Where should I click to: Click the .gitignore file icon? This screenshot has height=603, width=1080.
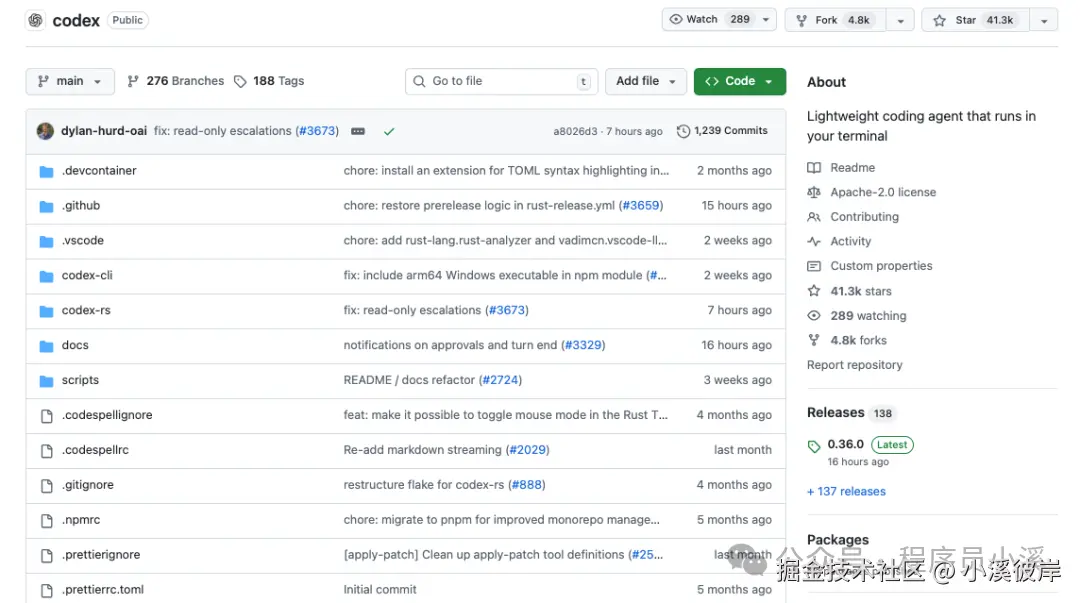tap(46, 486)
